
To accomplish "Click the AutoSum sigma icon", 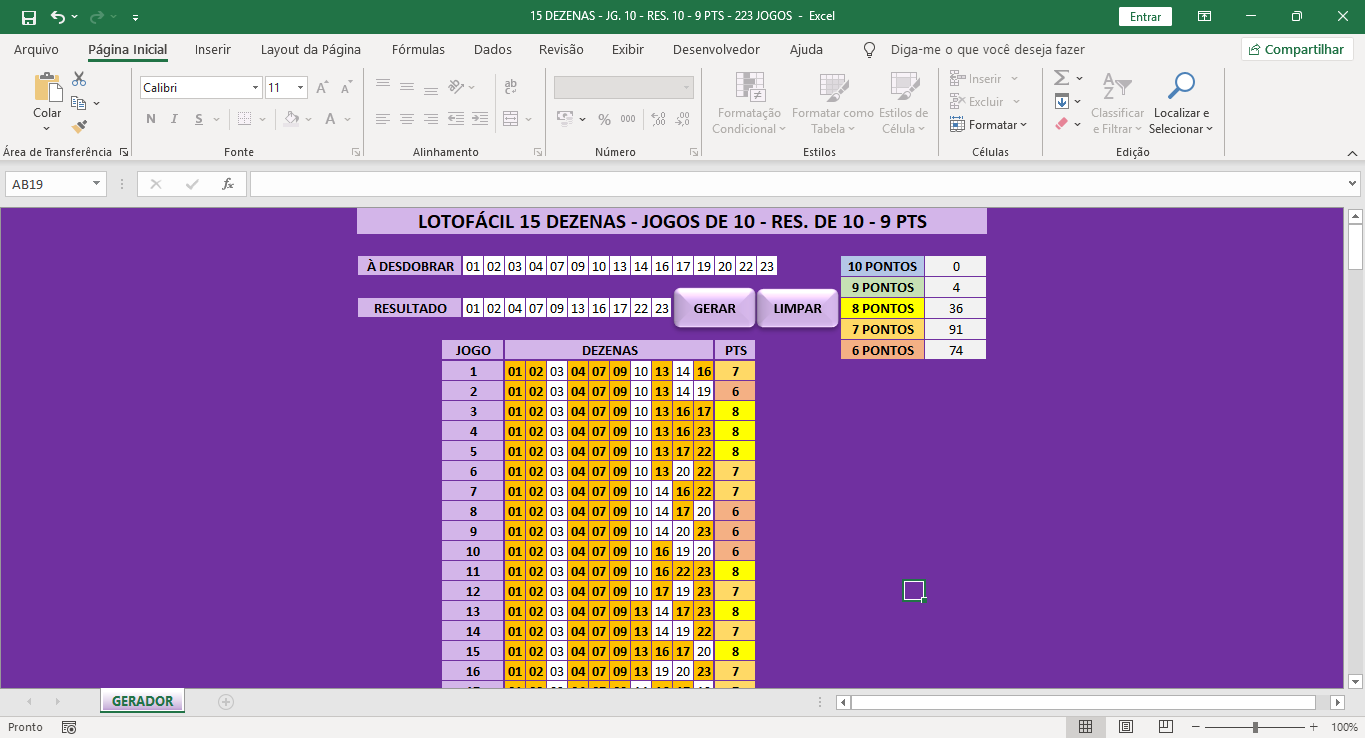I will (x=1062, y=78).
